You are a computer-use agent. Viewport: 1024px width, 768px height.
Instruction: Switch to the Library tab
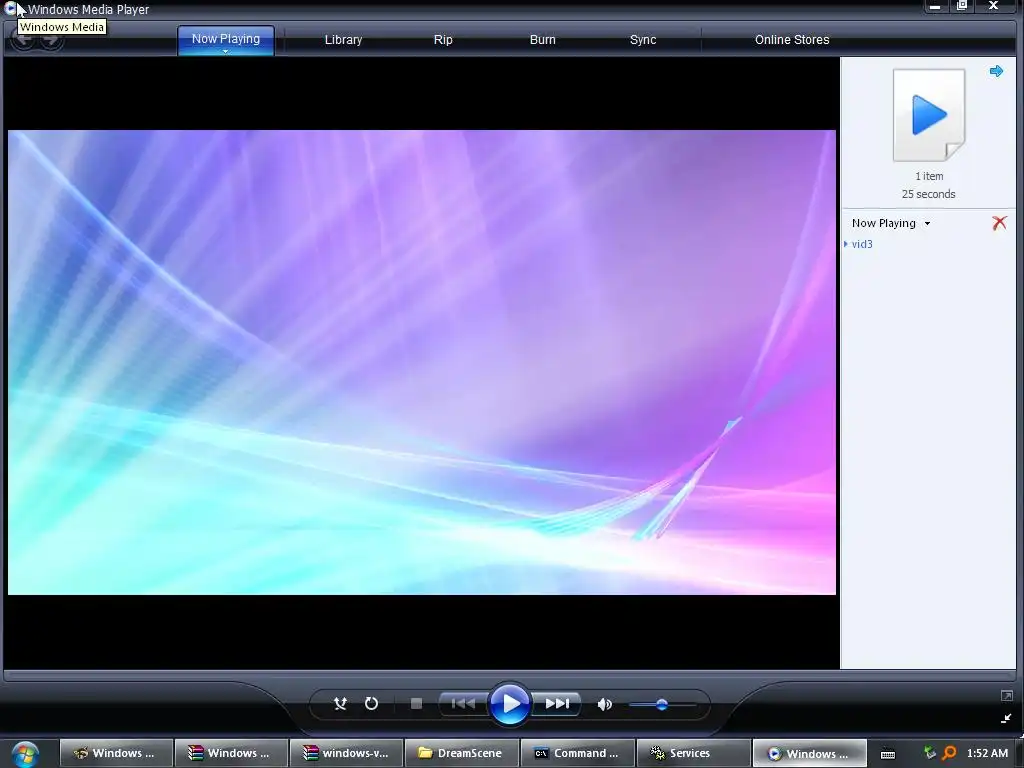pyautogui.click(x=344, y=40)
